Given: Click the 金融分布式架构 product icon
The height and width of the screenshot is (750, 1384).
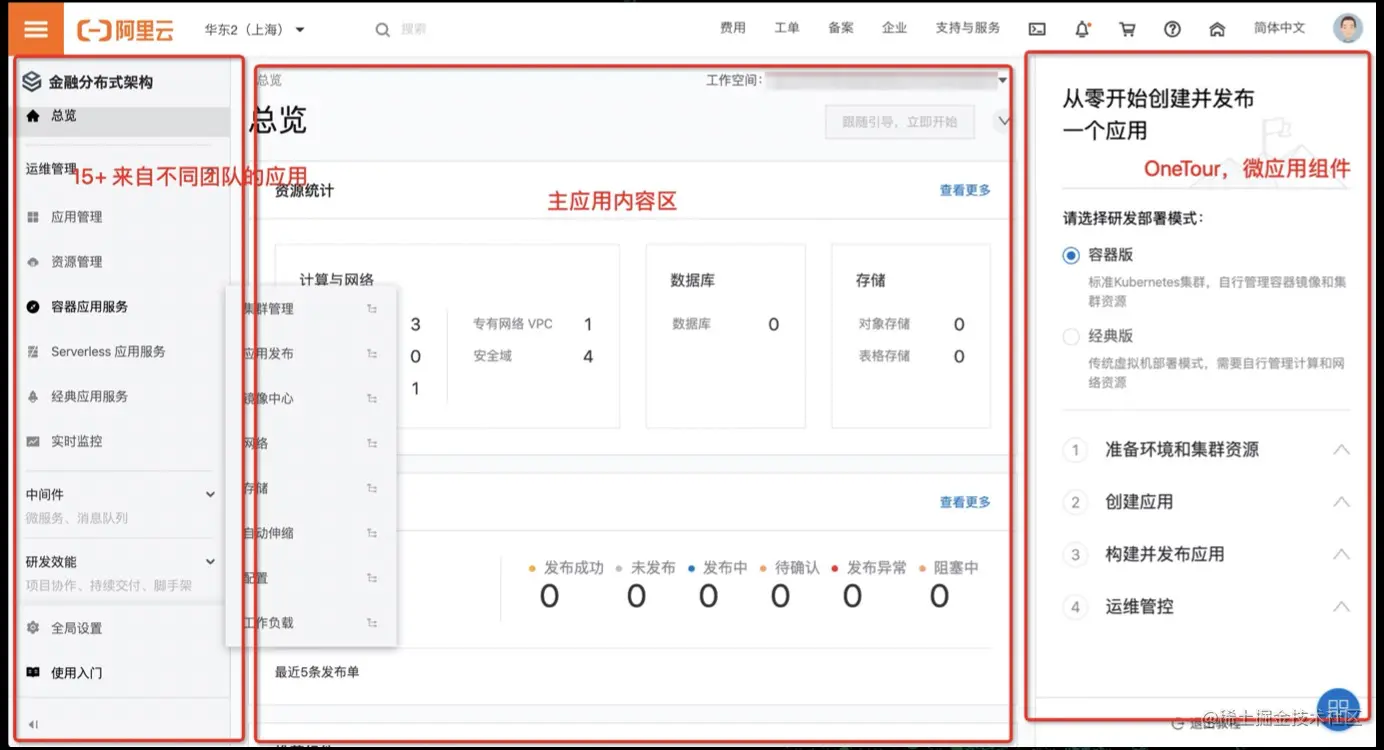Looking at the screenshot, I should [x=32, y=82].
